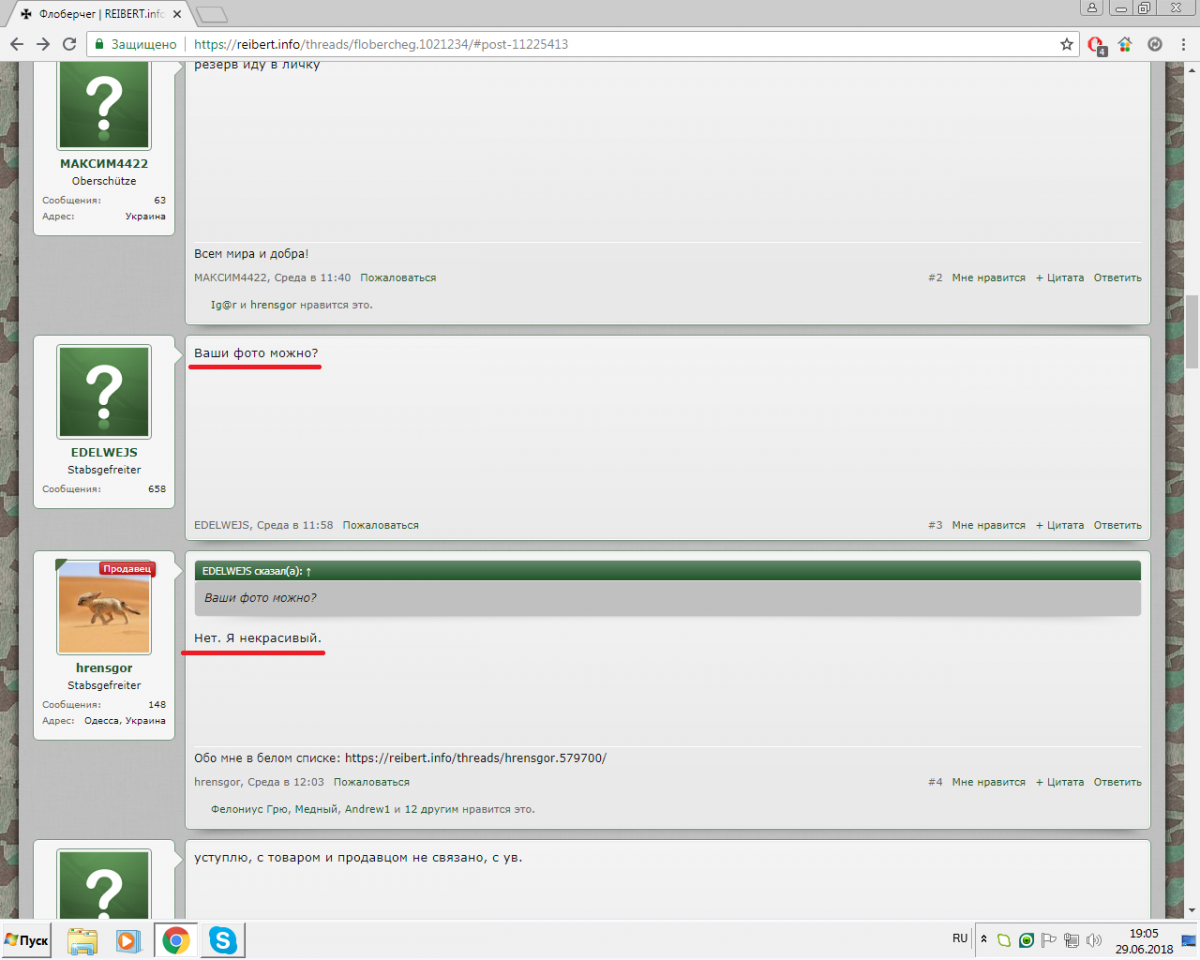Open the Windows Пуск start button

pyautogui.click(x=27, y=940)
